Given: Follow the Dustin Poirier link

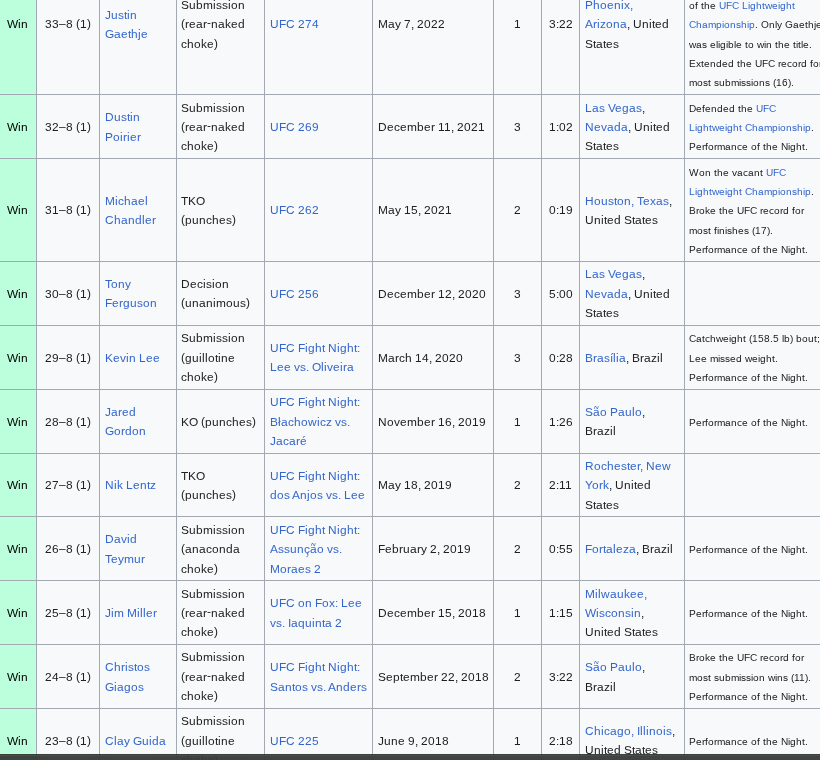Looking at the screenshot, I should coord(123,127).
